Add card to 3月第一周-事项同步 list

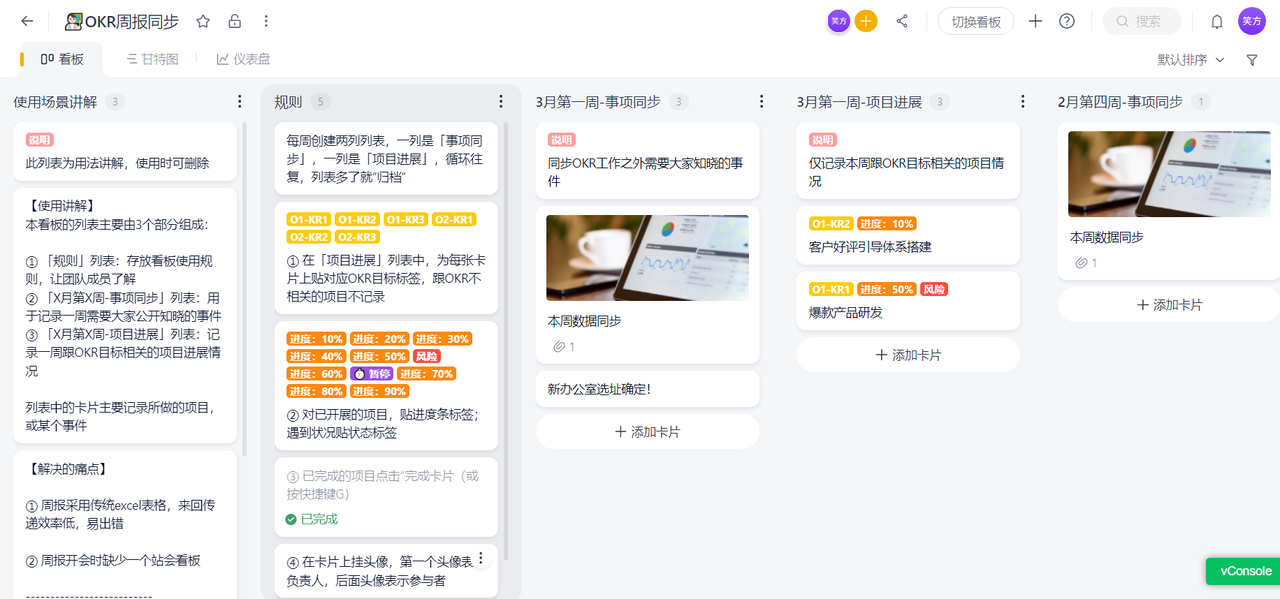click(x=647, y=432)
